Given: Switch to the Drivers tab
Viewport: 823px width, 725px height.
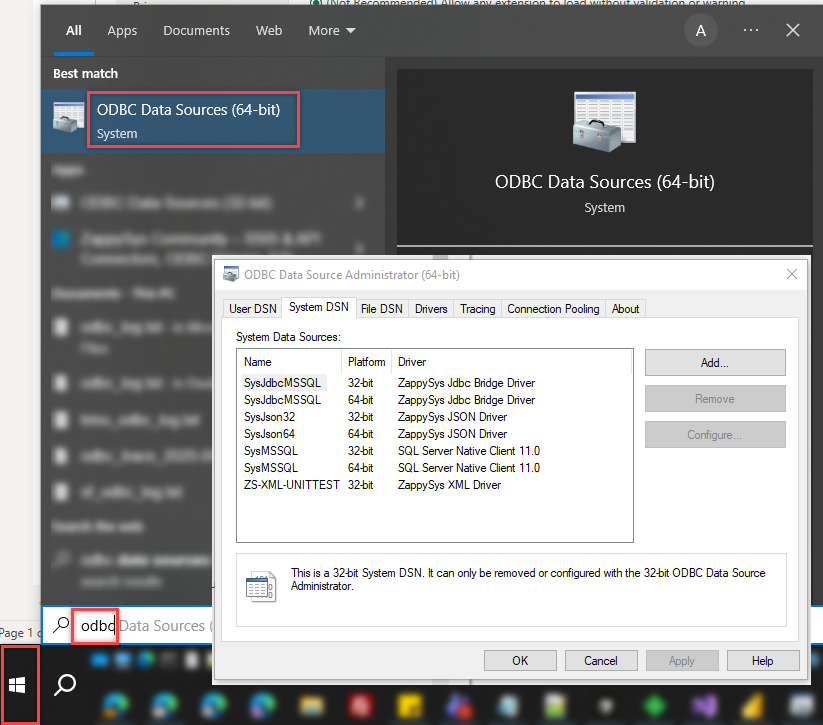Looking at the screenshot, I should click(430, 308).
